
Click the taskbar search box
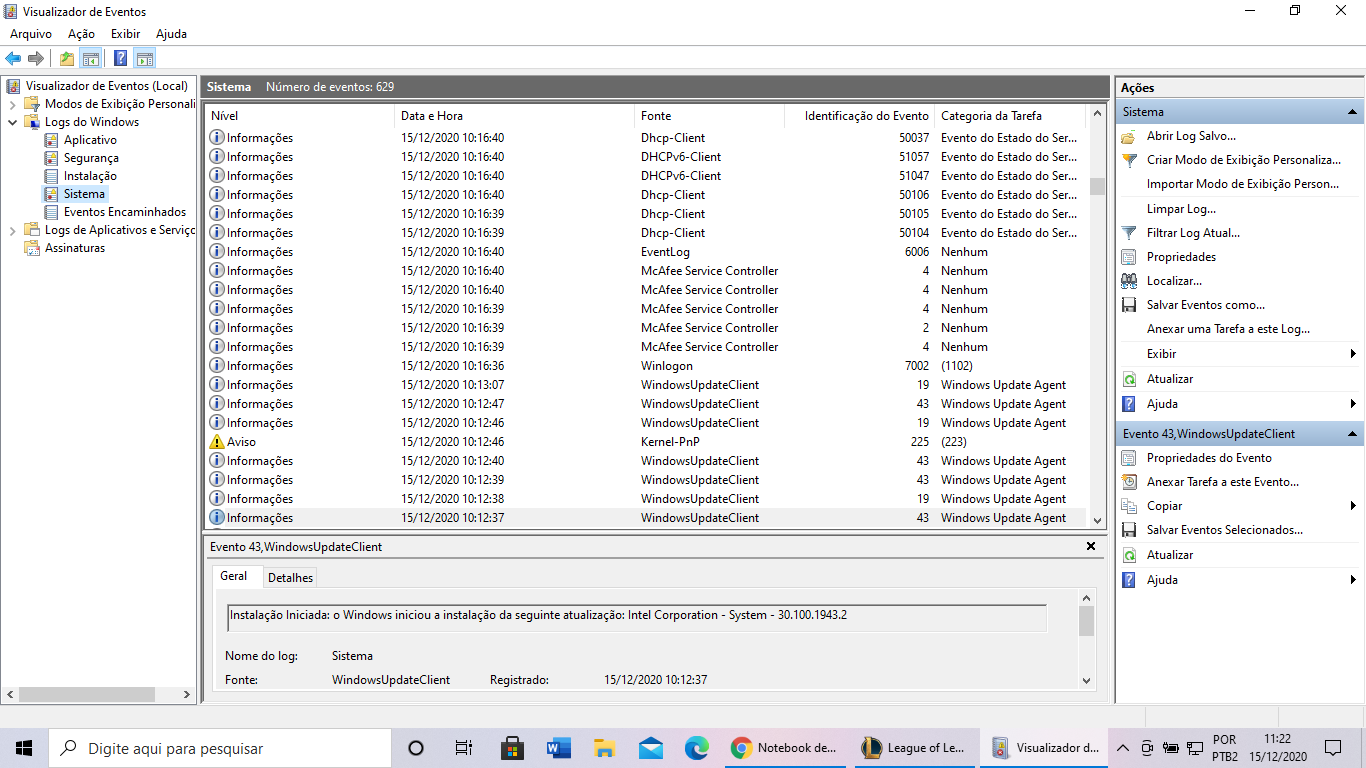click(x=219, y=748)
